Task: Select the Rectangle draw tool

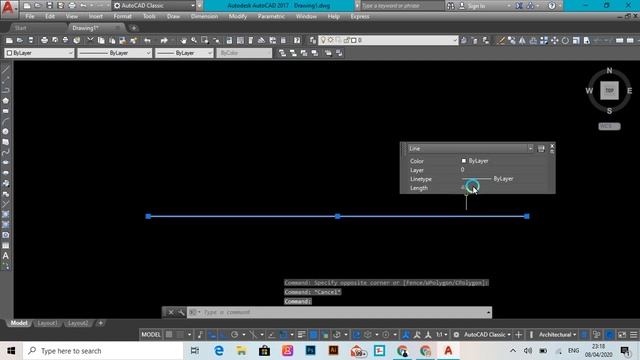Action: [6, 111]
